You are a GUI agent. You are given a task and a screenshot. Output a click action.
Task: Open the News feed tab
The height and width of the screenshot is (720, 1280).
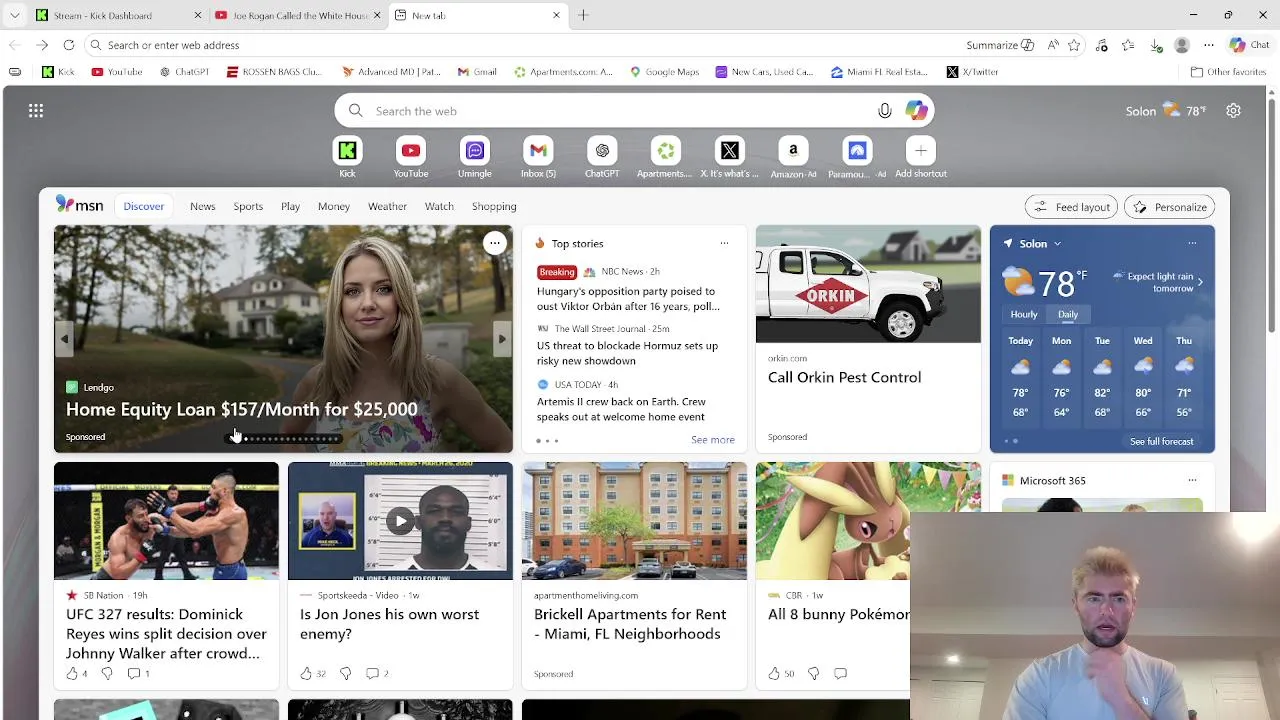203,206
